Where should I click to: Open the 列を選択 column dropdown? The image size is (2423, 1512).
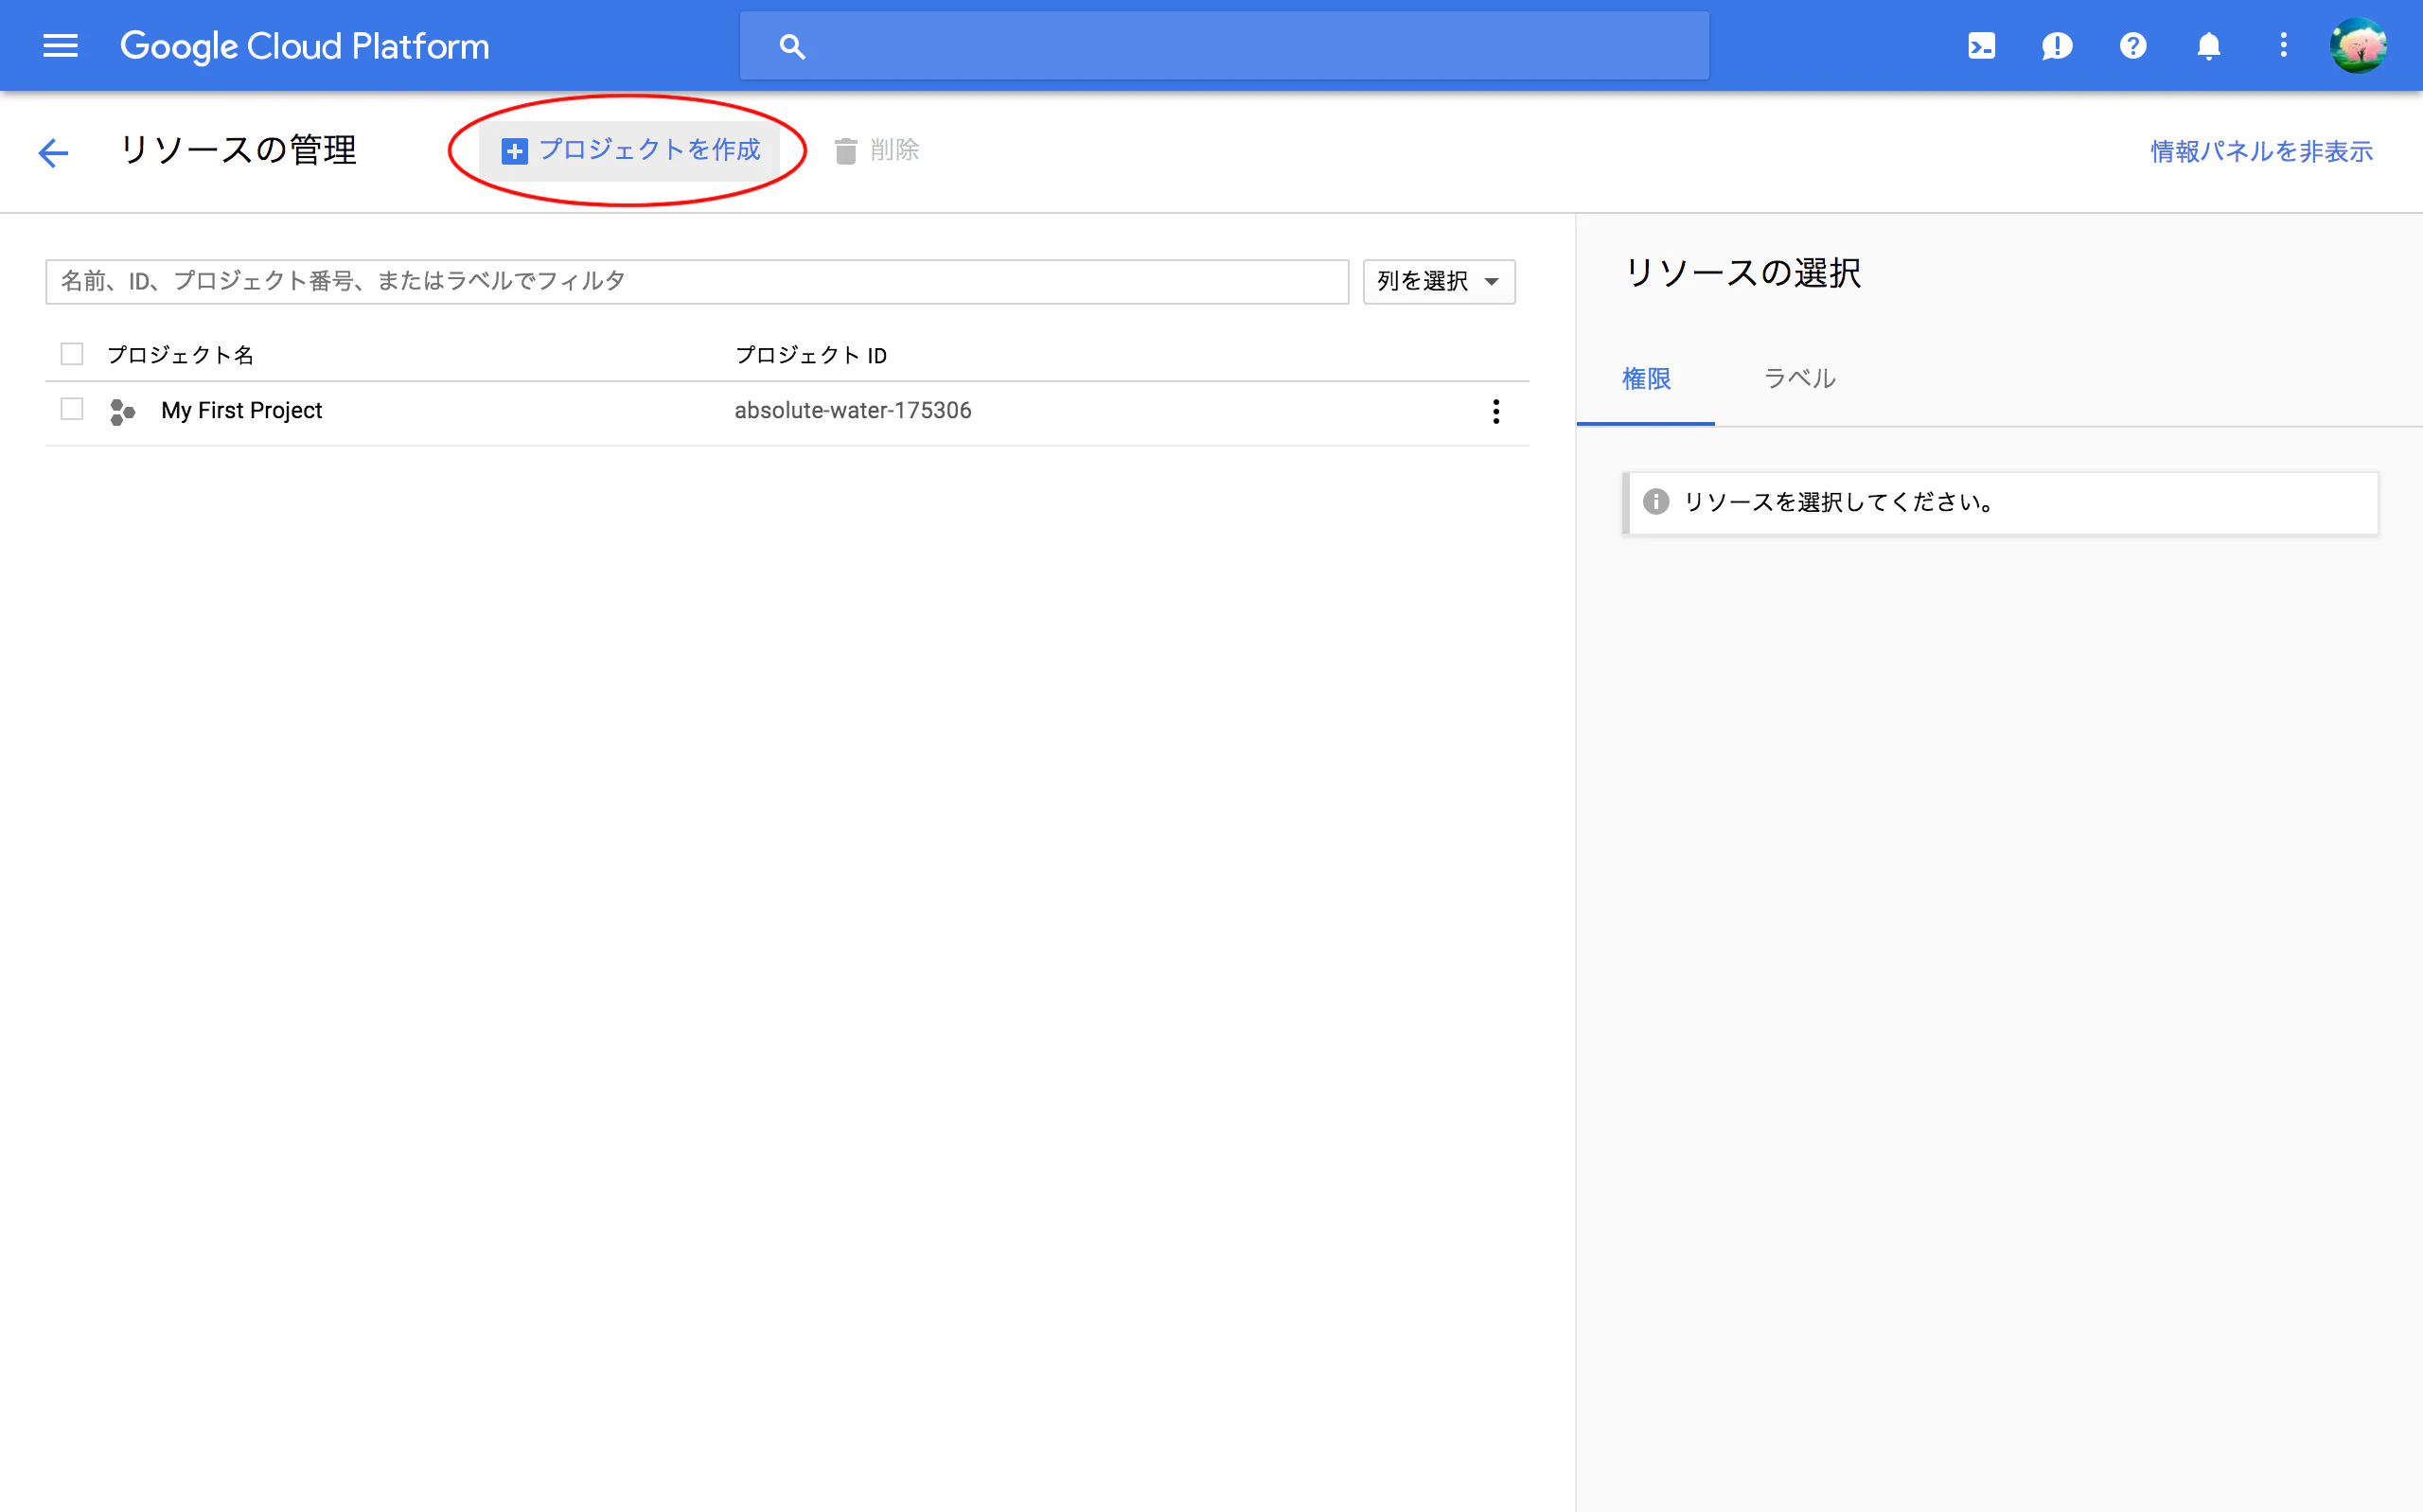(1438, 281)
